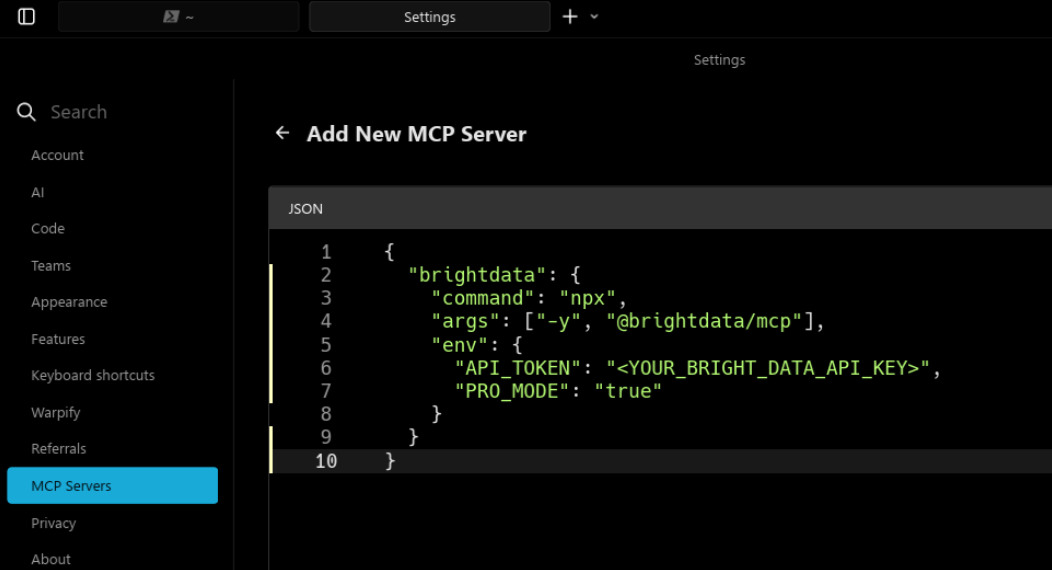
Task: Open the About section
Action: point(50,559)
